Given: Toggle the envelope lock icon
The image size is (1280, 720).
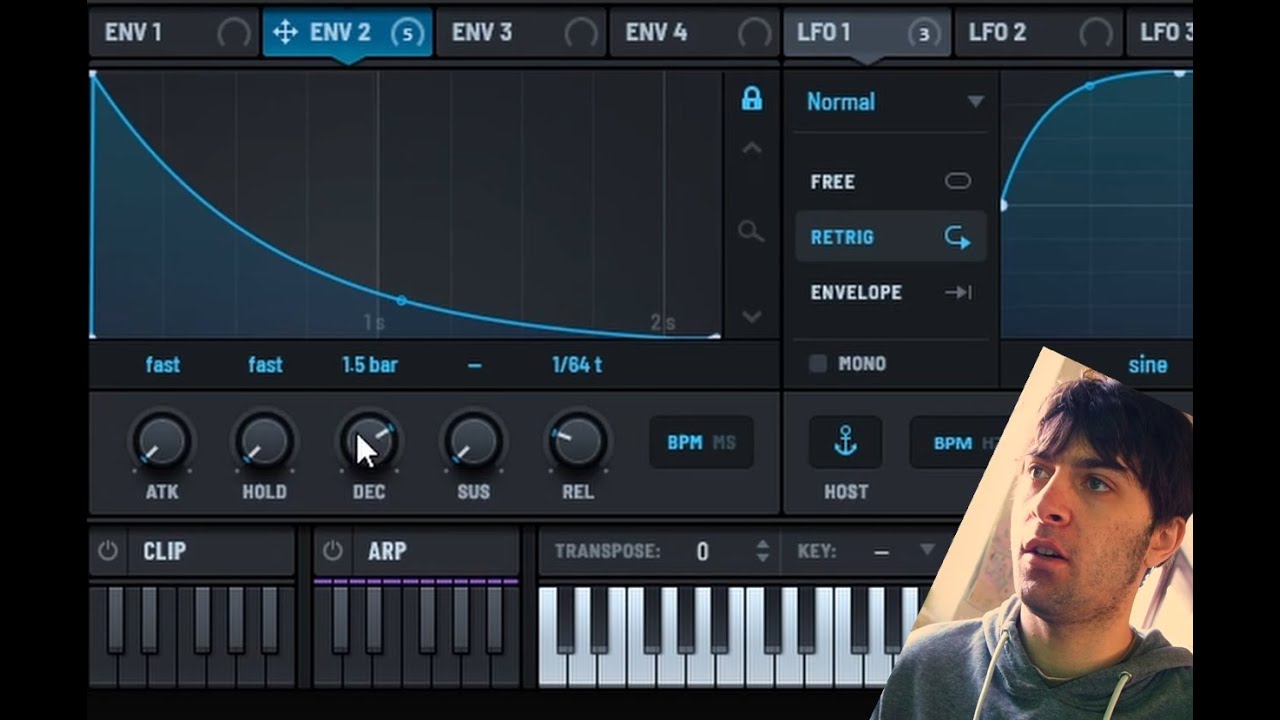Looking at the screenshot, I should [x=751, y=98].
